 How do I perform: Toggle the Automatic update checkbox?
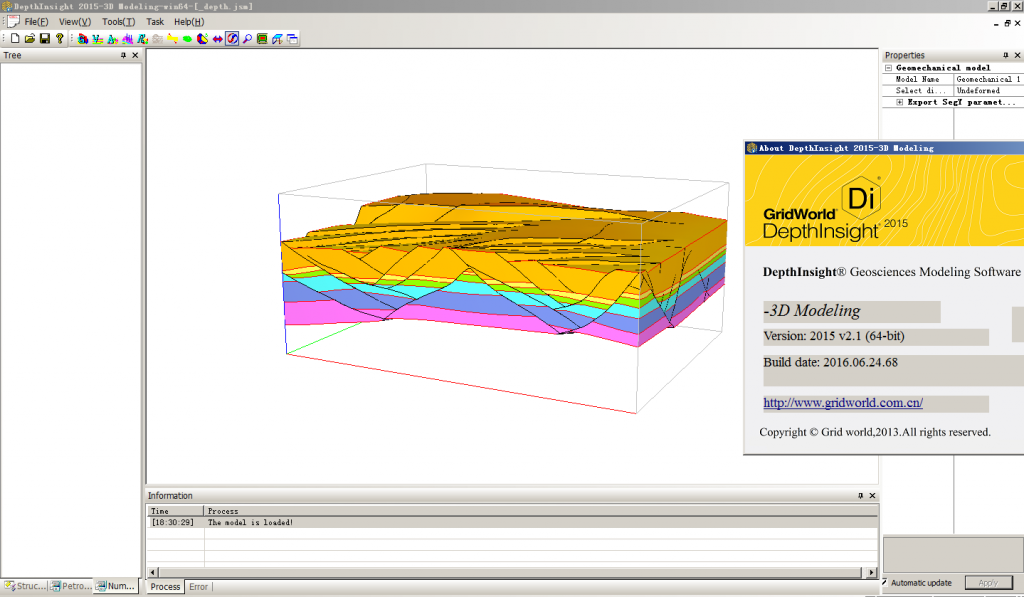pyautogui.click(x=886, y=582)
